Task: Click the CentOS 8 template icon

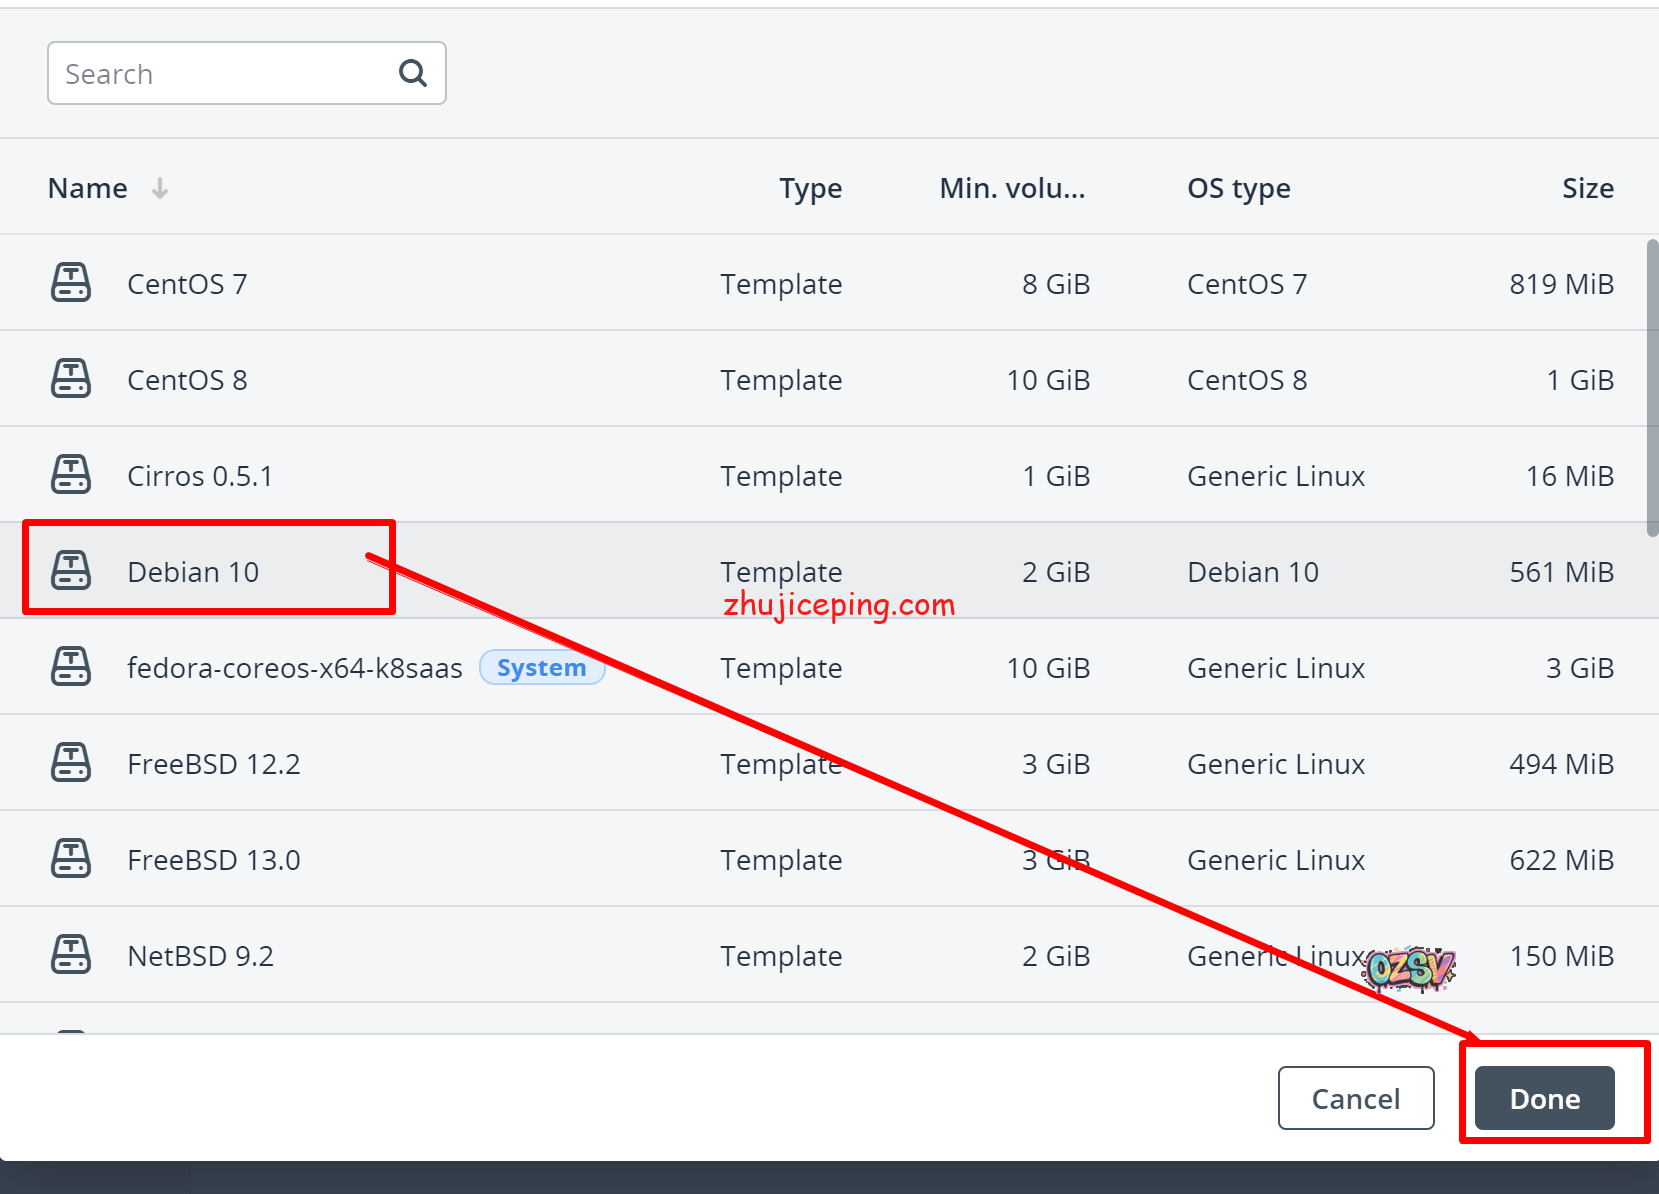Action: pos(71,379)
